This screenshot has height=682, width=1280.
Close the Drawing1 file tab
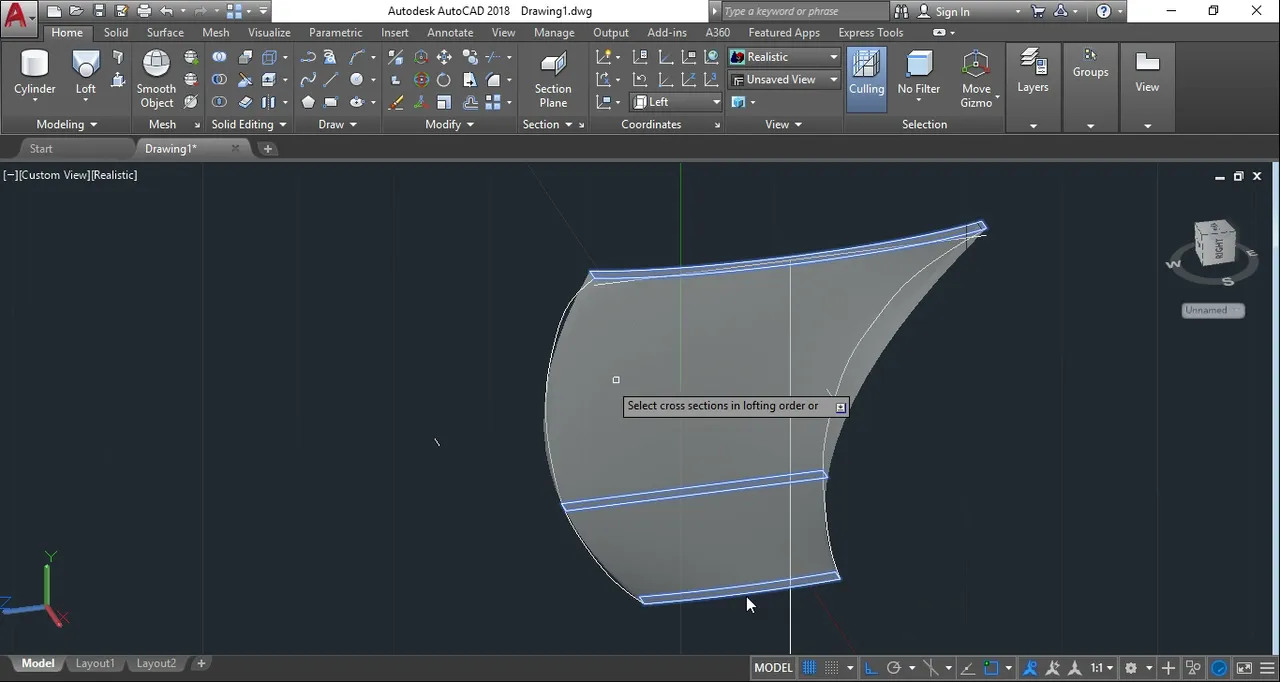tap(235, 148)
